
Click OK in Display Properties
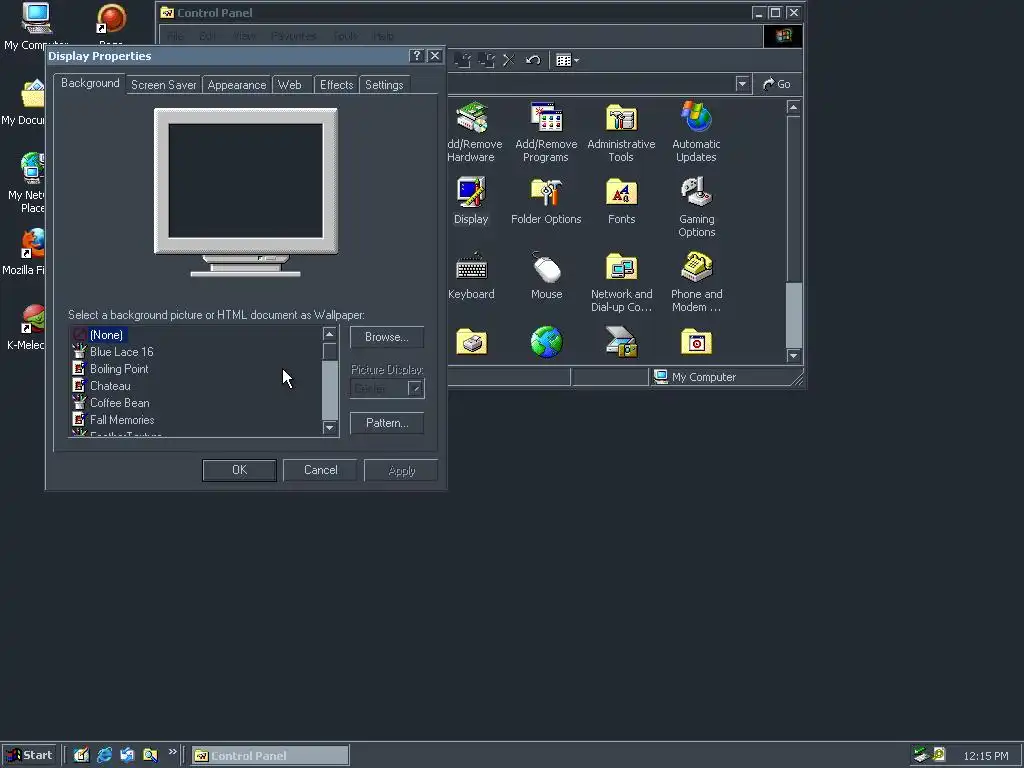pyautogui.click(x=240, y=470)
